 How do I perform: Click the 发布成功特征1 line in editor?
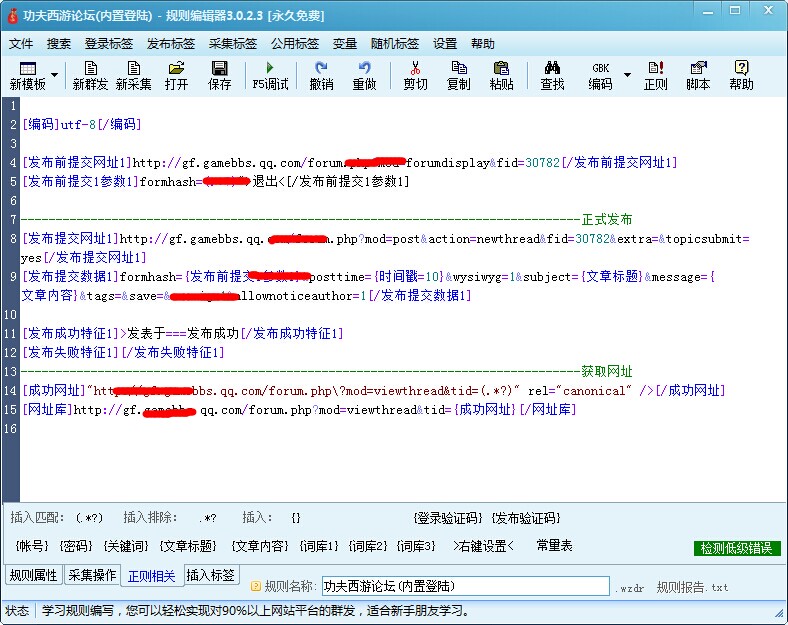[182, 334]
